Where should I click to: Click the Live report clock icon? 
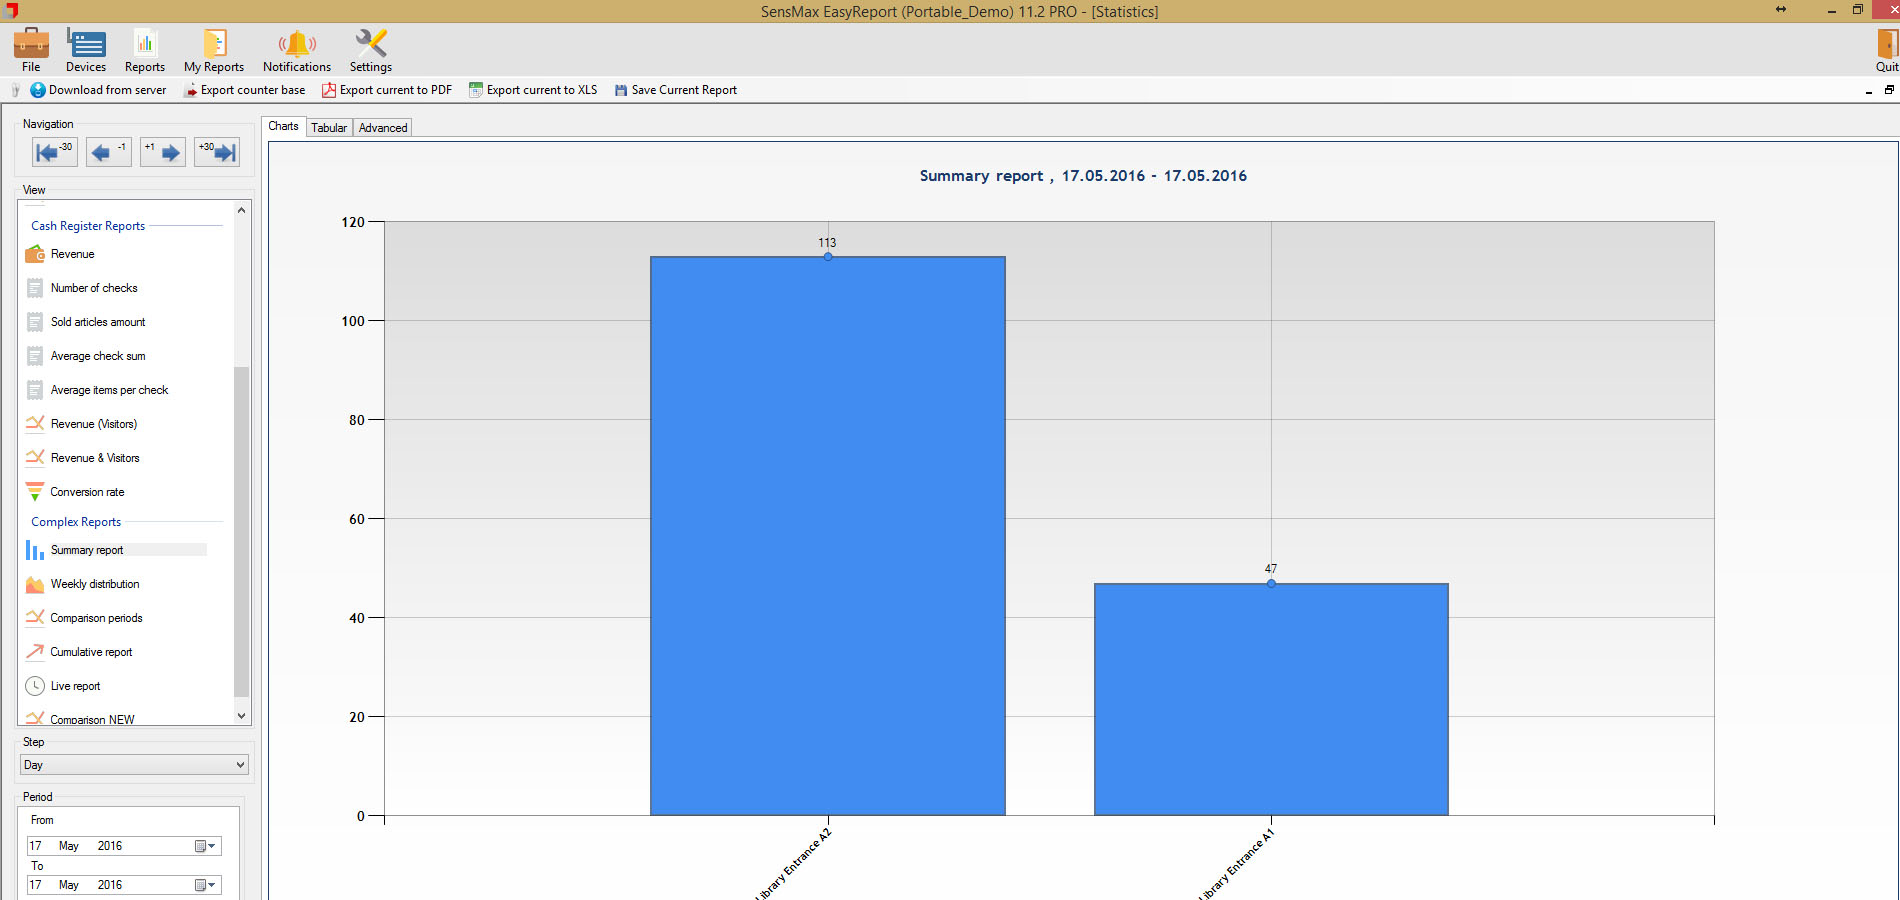(x=35, y=686)
